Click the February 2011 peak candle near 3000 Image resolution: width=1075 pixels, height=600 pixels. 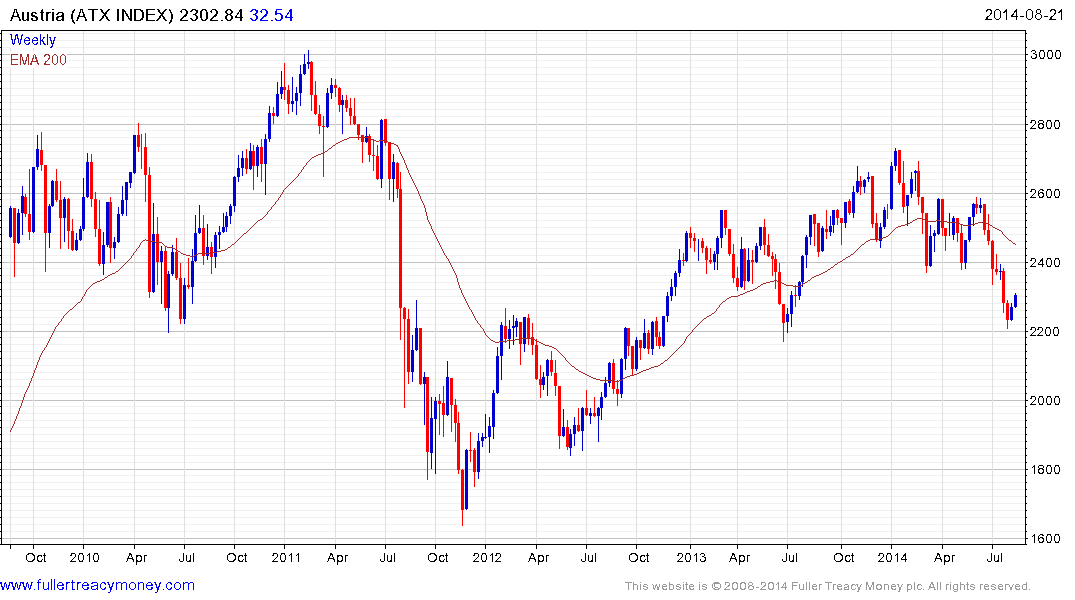pos(309,62)
